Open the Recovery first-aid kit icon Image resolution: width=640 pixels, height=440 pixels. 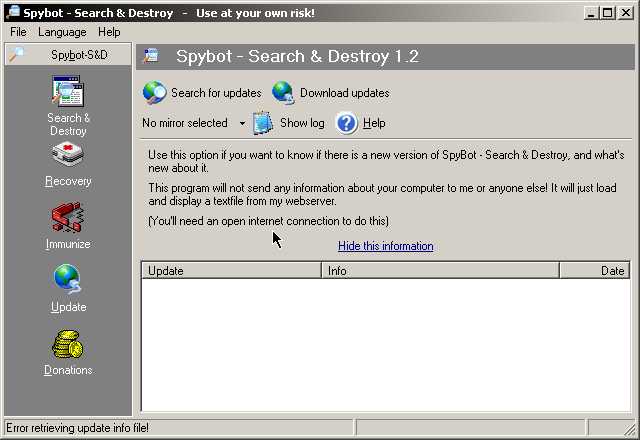tap(68, 154)
